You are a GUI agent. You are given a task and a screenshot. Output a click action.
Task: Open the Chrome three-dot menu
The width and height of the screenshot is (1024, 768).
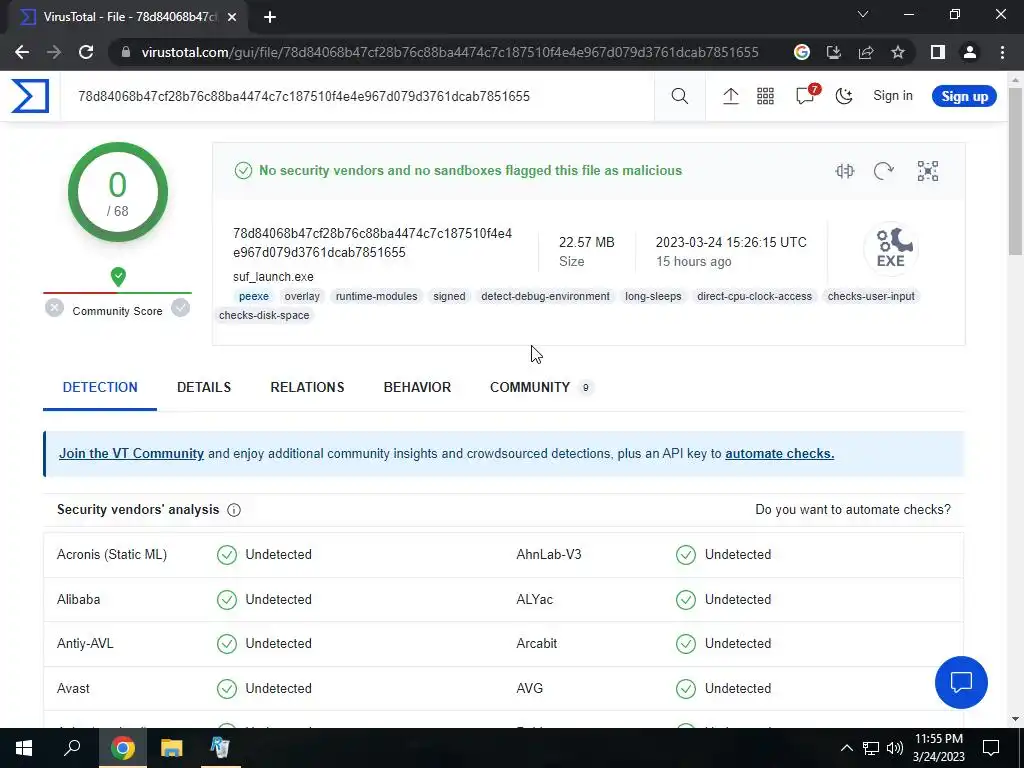pyautogui.click(x=1002, y=52)
